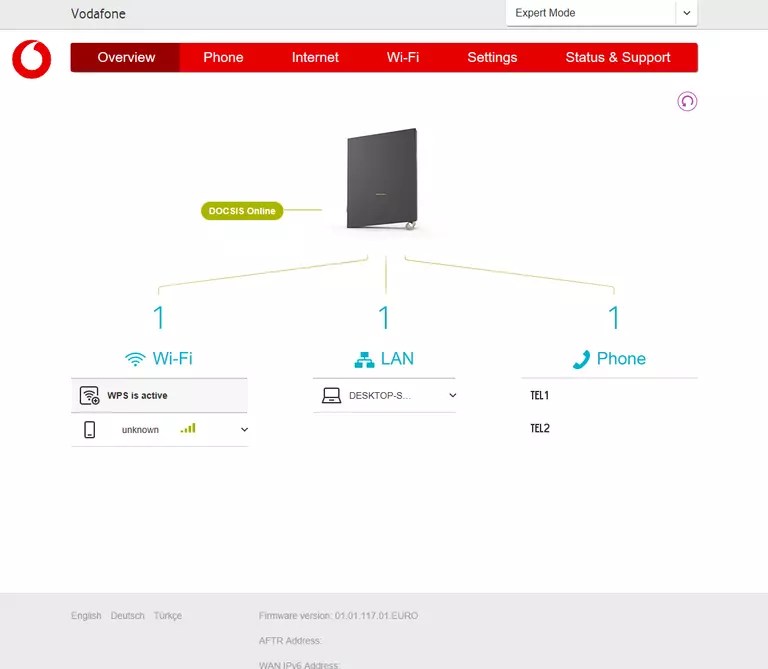Click the DESKTOP-S... device name
Image resolution: width=768 pixels, height=669 pixels.
point(380,395)
